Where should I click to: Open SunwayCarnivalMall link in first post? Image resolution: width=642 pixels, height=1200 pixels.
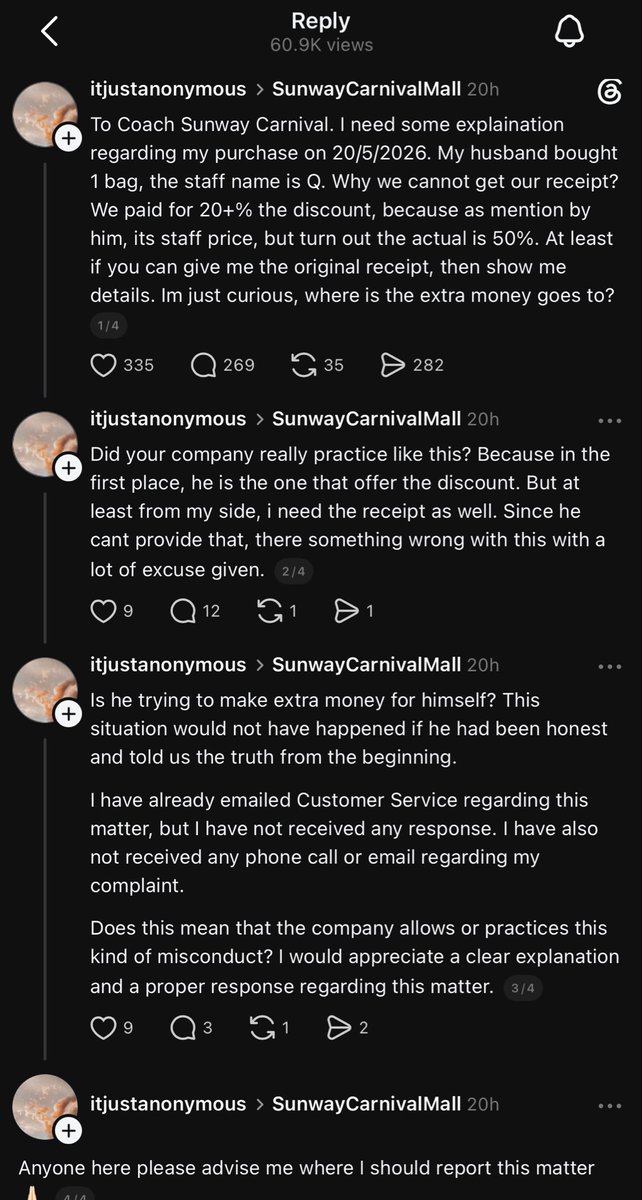point(366,89)
